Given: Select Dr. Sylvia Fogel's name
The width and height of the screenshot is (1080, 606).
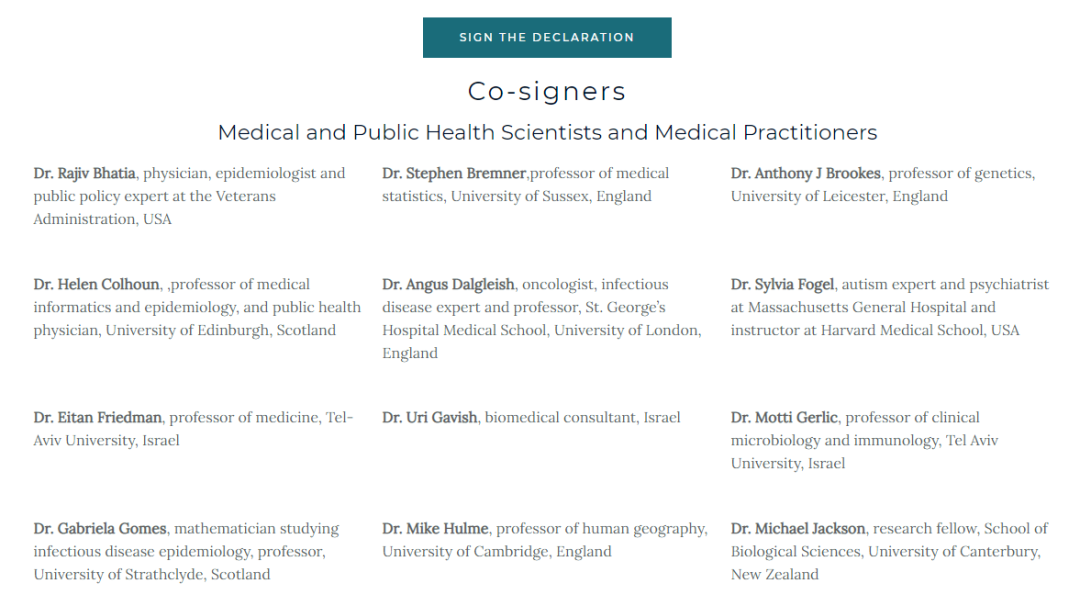Looking at the screenshot, I should (x=783, y=284).
